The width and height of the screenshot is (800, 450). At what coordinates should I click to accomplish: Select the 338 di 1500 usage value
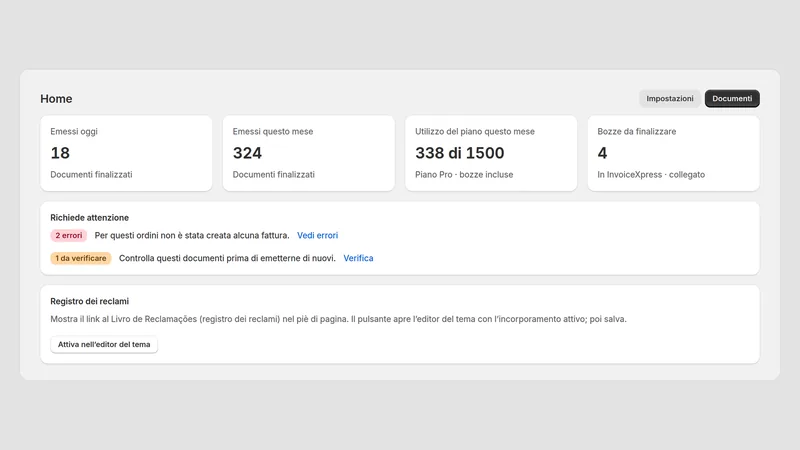pyautogui.click(x=460, y=153)
